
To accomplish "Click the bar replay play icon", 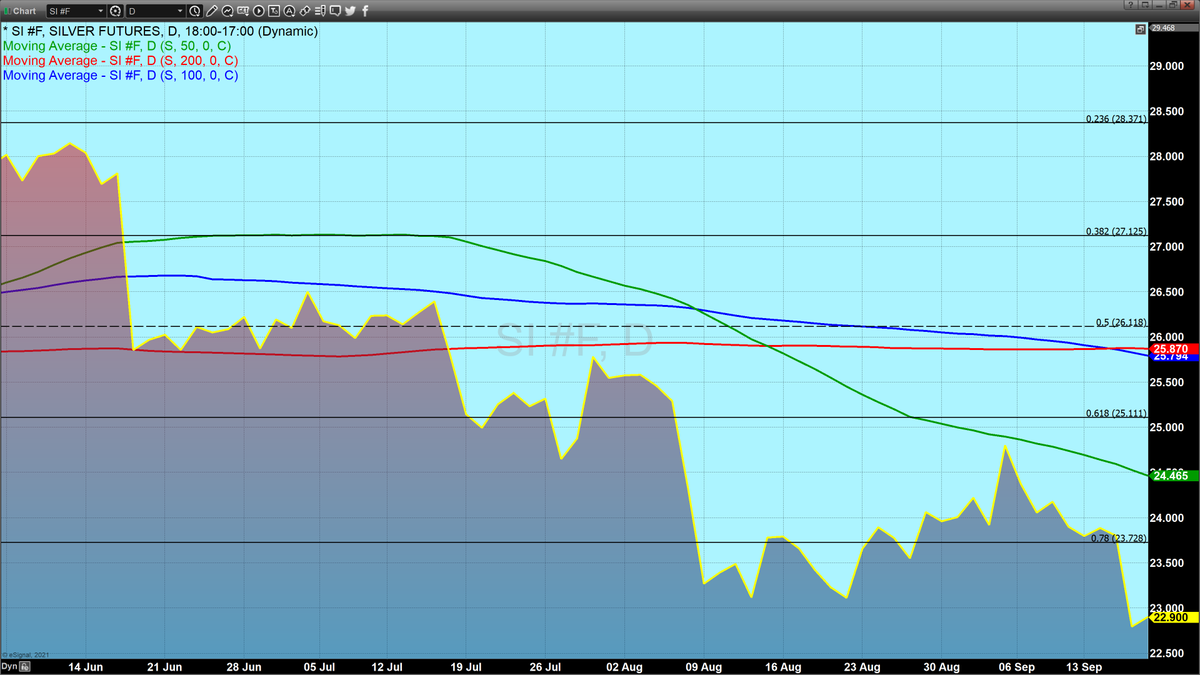I will pos(258,11).
